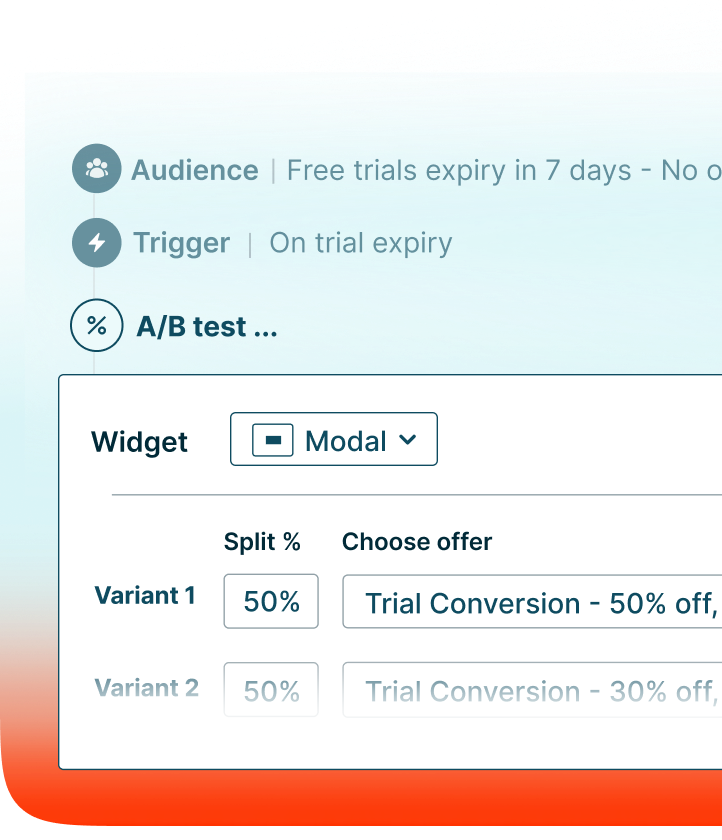722x840 pixels.
Task: Switch to the Trigger step labeled On trial expiry
Action: (183, 242)
